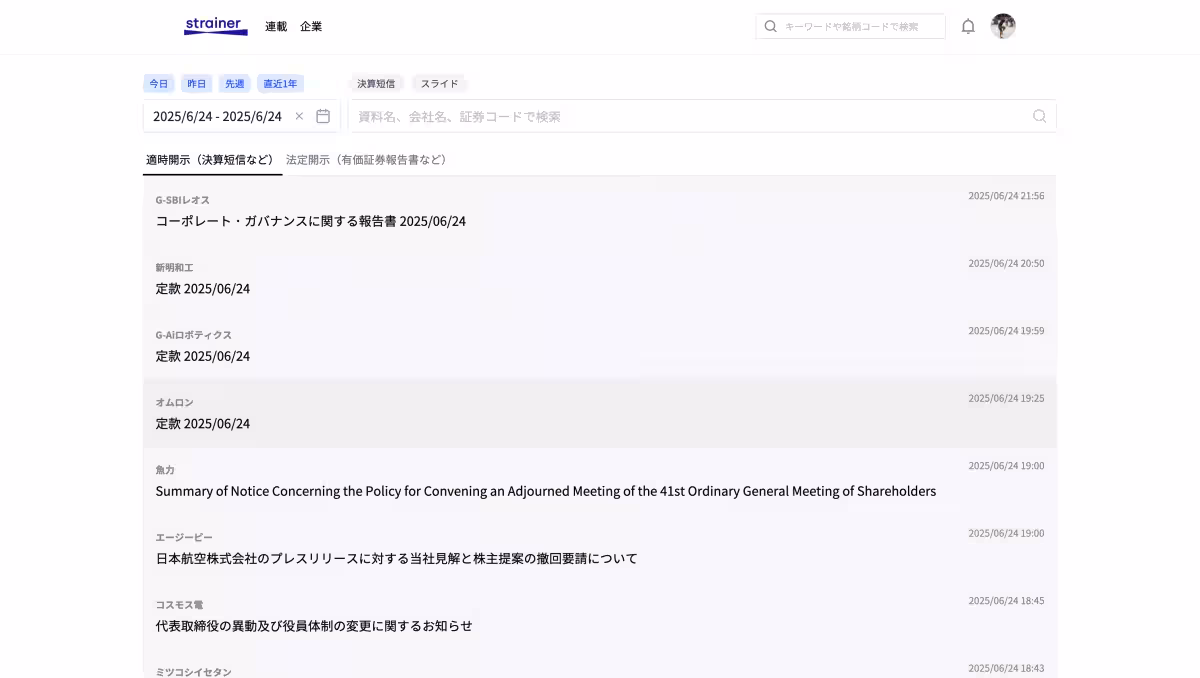Open オムロン's 定款 2025/06/24 document
This screenshot has height=678, width=1200.
203,423
